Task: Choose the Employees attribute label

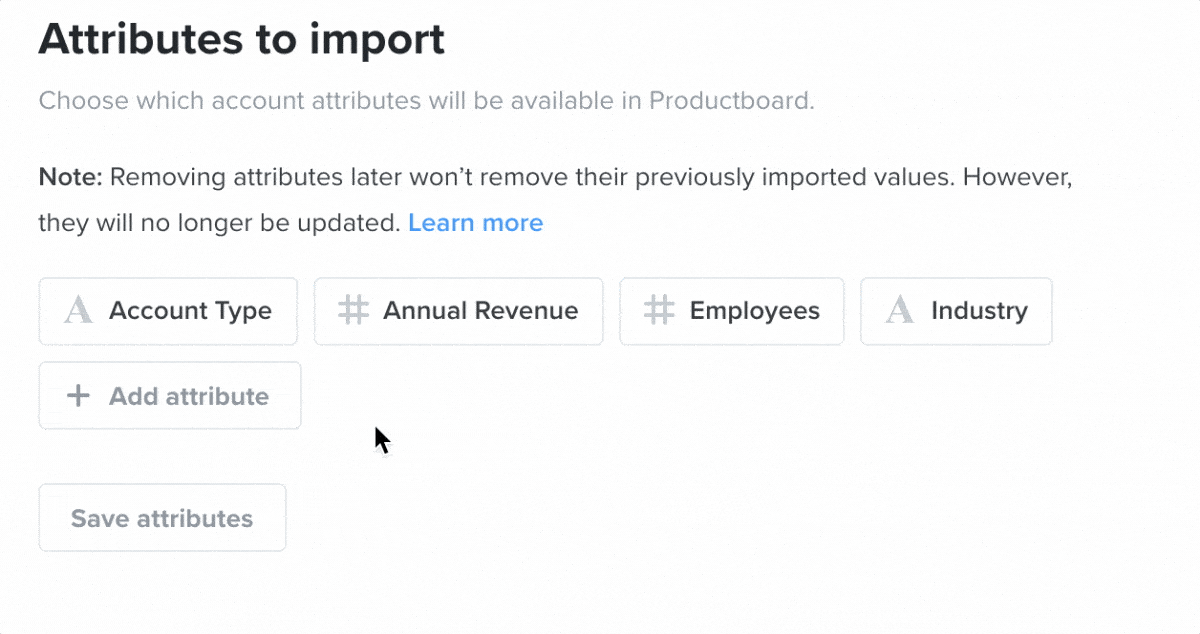Action: pos(754,311)
